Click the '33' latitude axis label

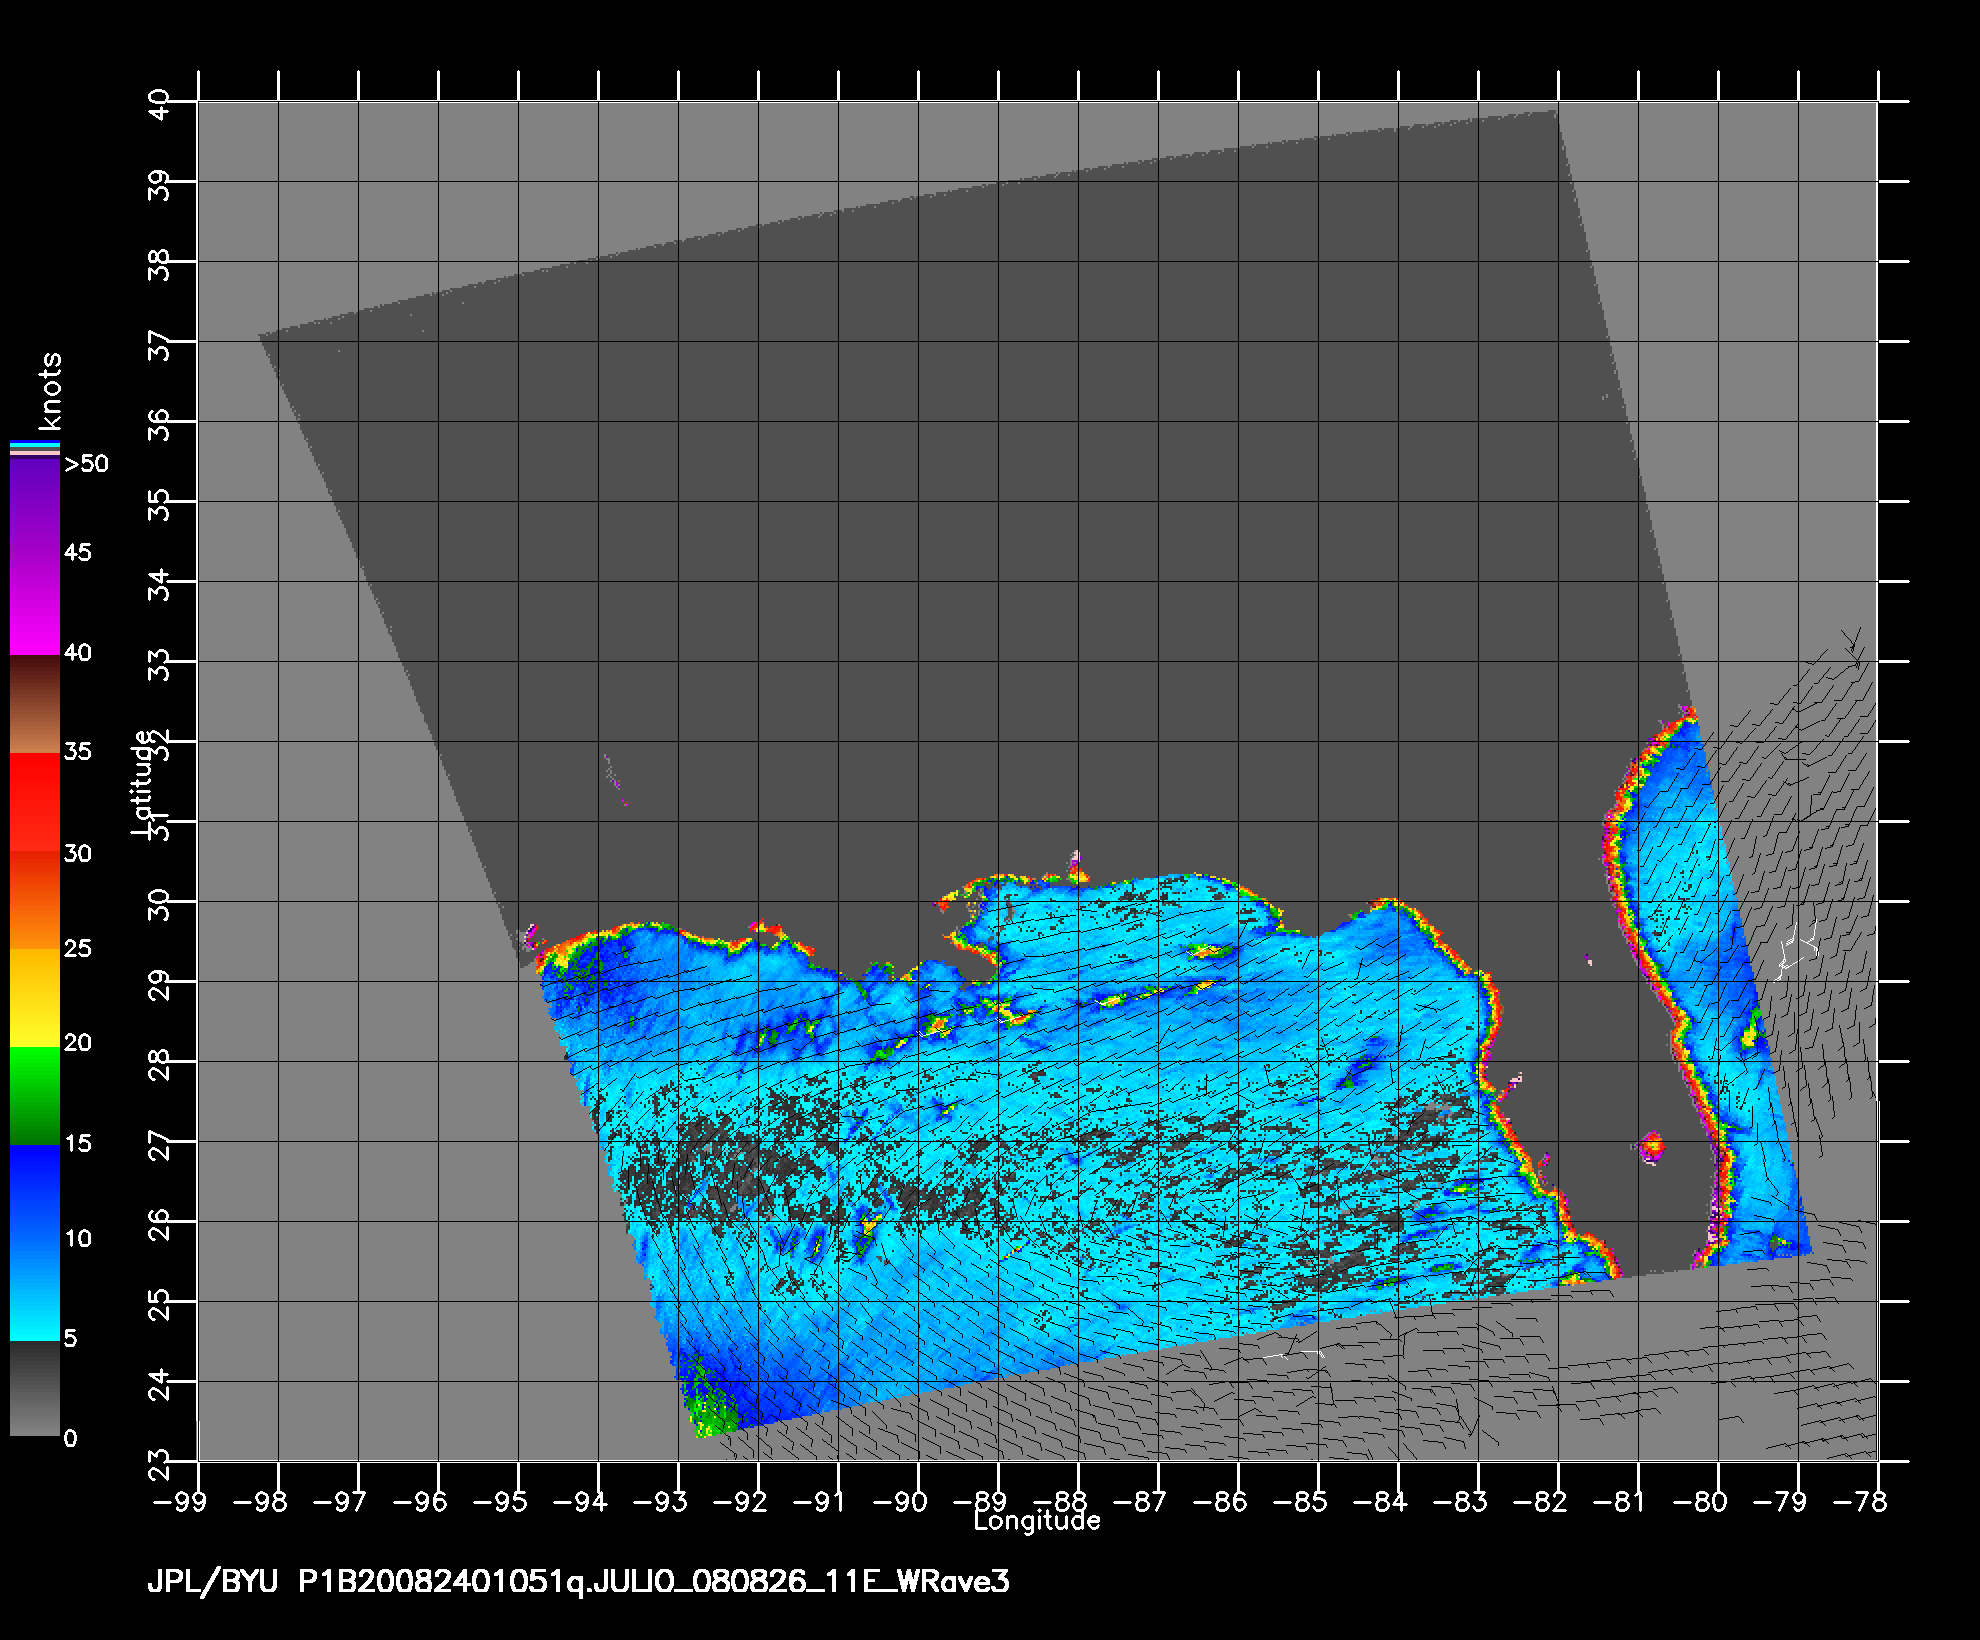159,666
